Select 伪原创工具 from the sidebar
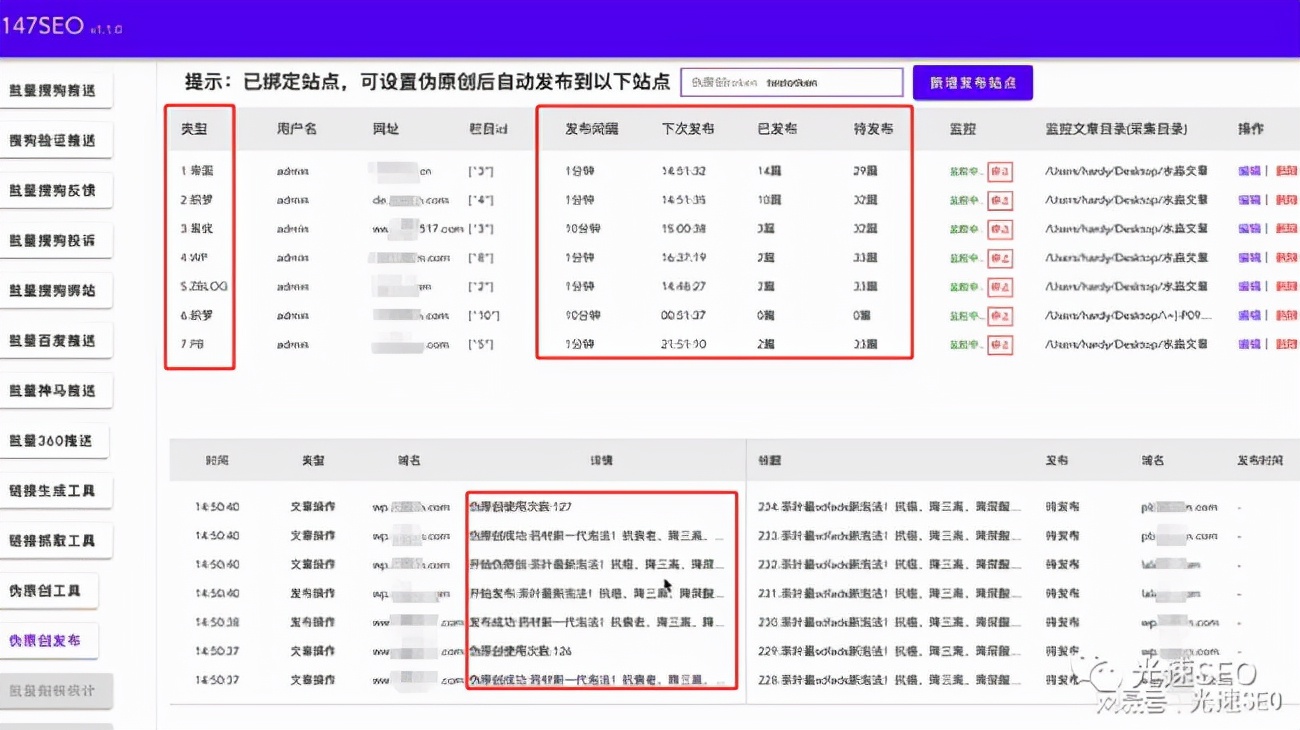Image resolution: width=1300 pixels, height=730 pixels. 52,590
